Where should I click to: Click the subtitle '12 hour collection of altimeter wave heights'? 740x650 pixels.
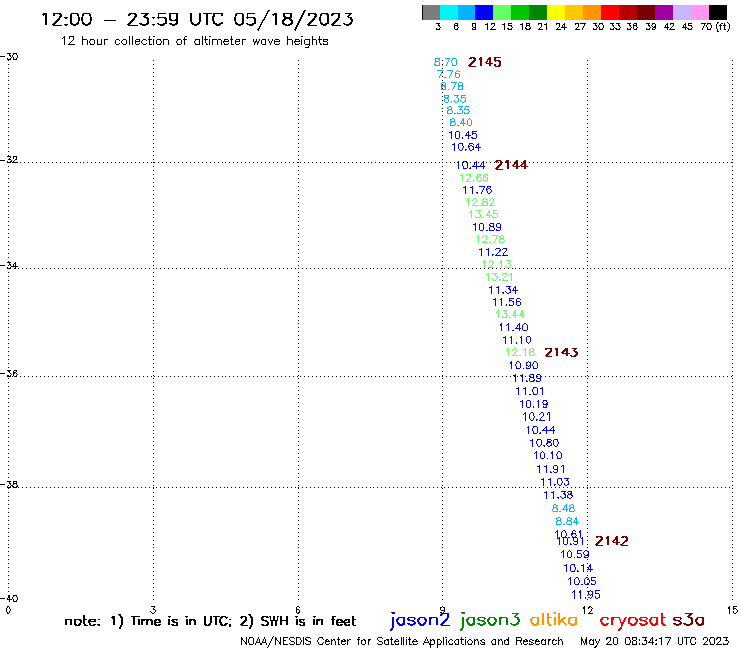point(194,41)
